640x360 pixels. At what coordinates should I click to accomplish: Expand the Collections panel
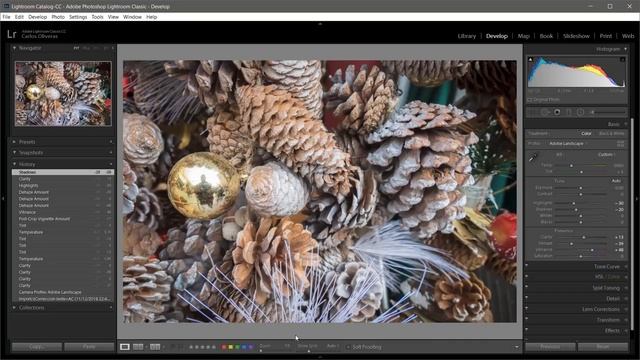14,308
